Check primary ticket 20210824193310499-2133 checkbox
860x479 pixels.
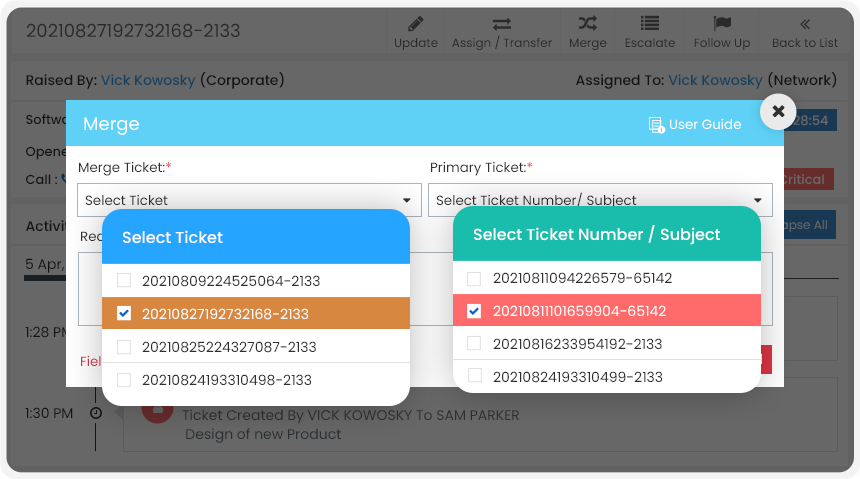tap(474, 376)
